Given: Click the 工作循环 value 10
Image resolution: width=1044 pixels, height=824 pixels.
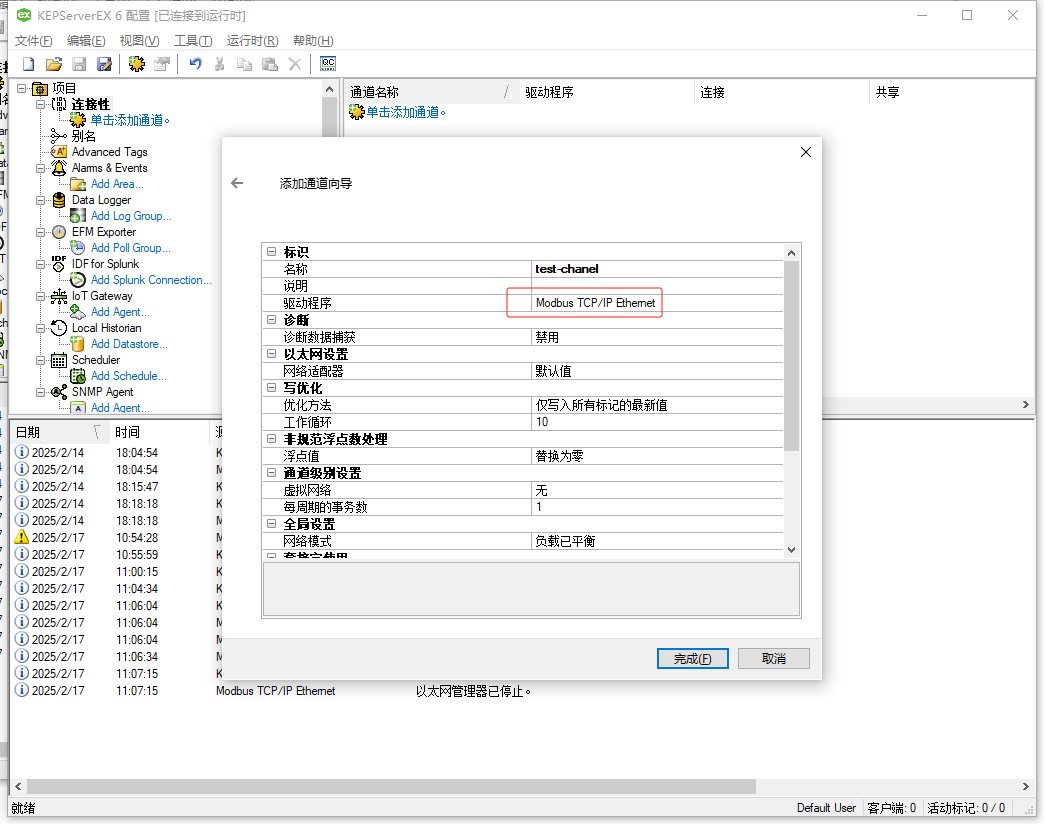Looking at the screenshot, I should pyautogui.click(x=657, y=422).
